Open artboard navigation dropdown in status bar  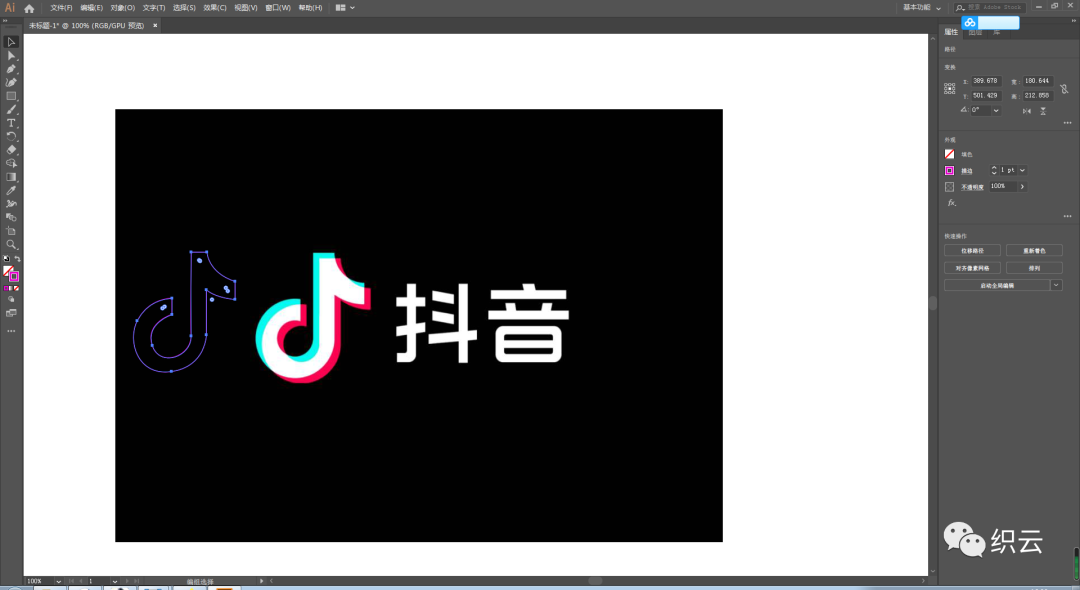114,582
